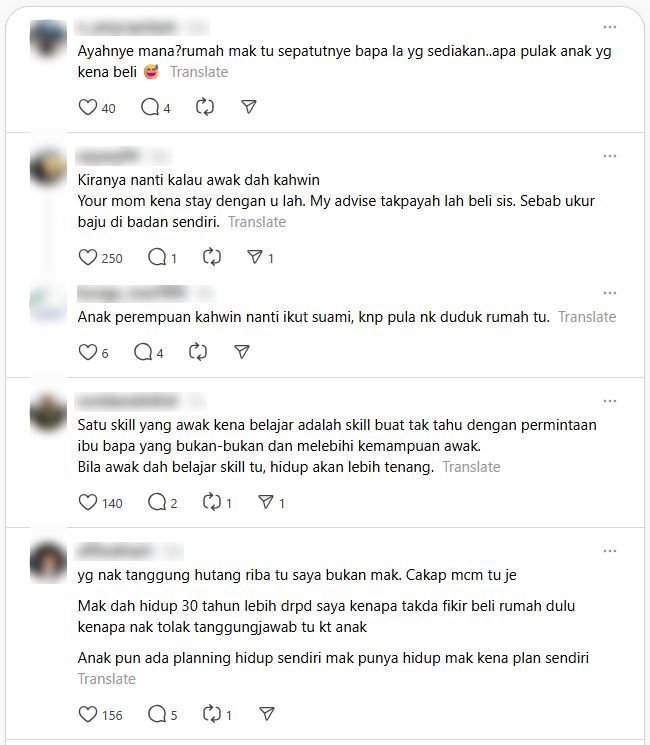This screenshot has width=650, height=745.
Task: Open the first commenter's profile picture
Action: pyautogui.click(x=48, y=39)
